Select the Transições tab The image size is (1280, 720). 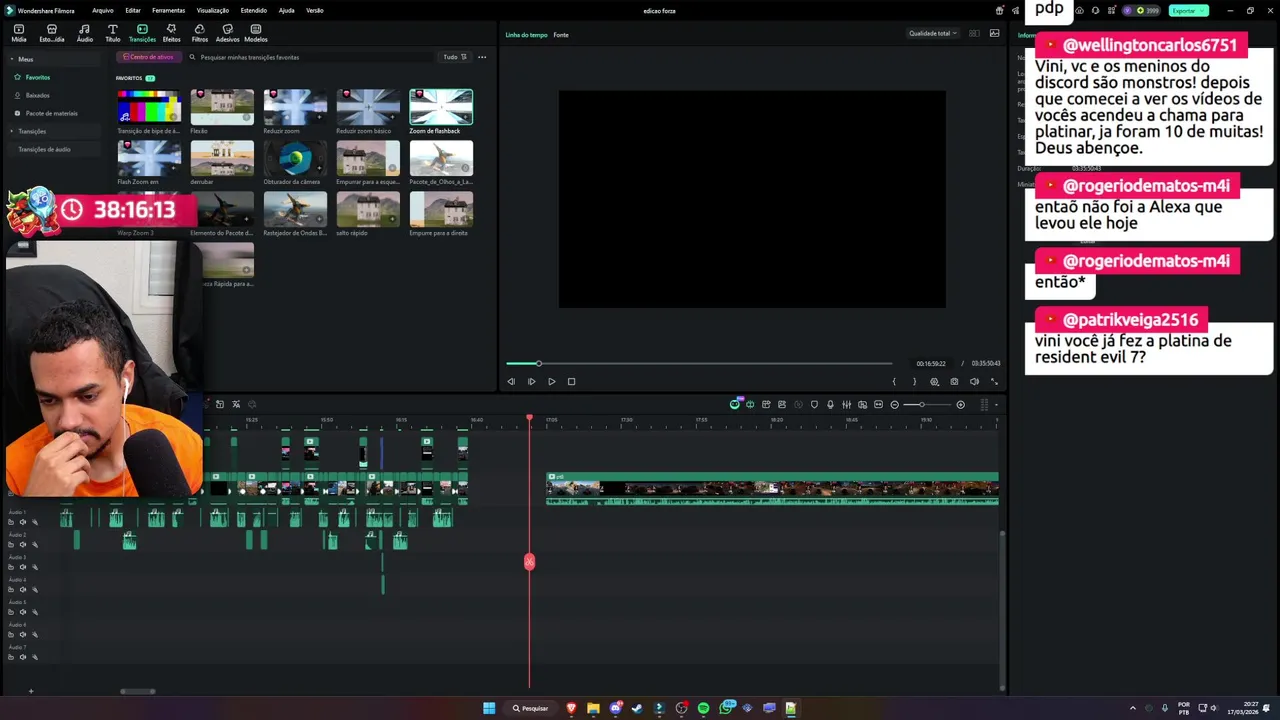pyautogui.click(x=142, y=33)
